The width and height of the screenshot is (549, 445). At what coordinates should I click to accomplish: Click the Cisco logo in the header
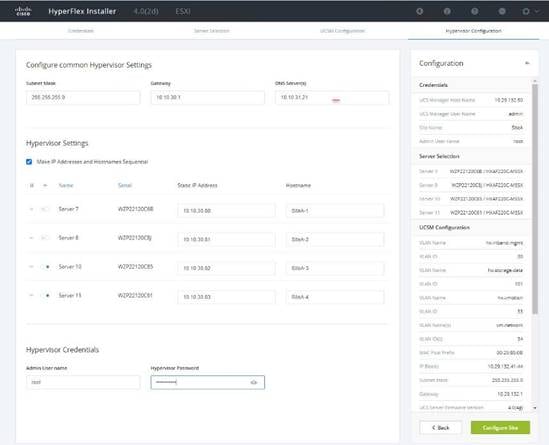point(23,11)
